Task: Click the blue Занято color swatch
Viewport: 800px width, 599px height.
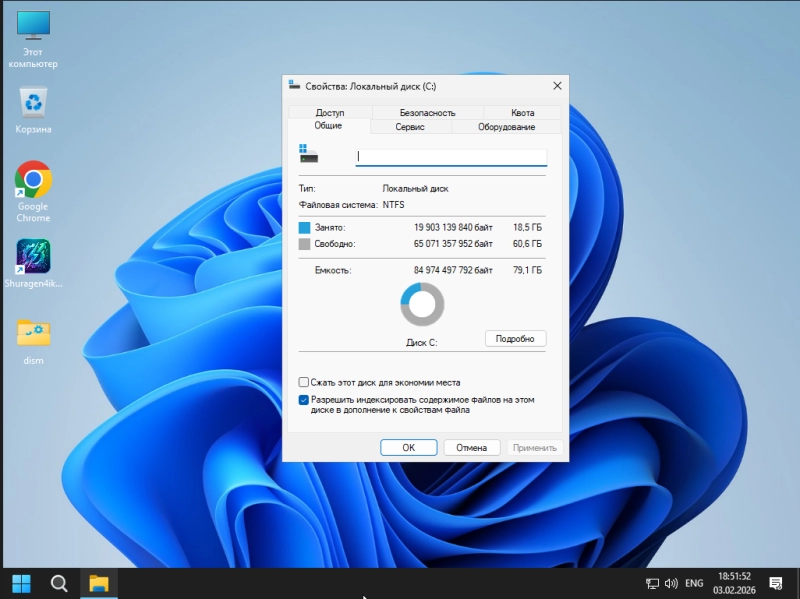Action: pos(305,228)
